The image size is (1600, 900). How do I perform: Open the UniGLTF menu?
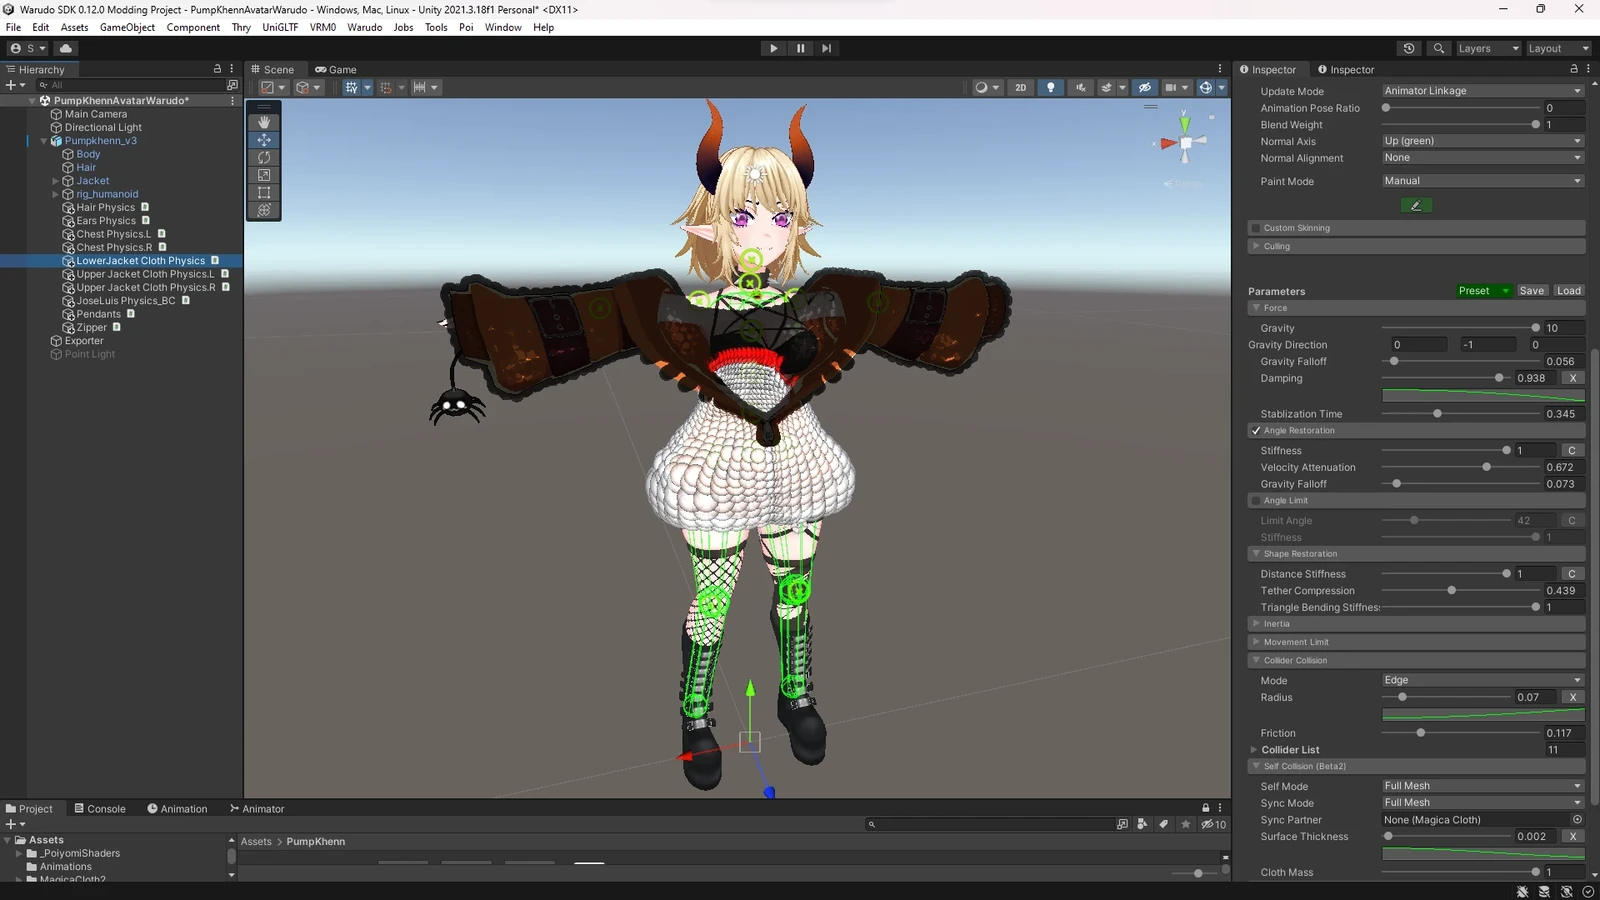point(280,27)
